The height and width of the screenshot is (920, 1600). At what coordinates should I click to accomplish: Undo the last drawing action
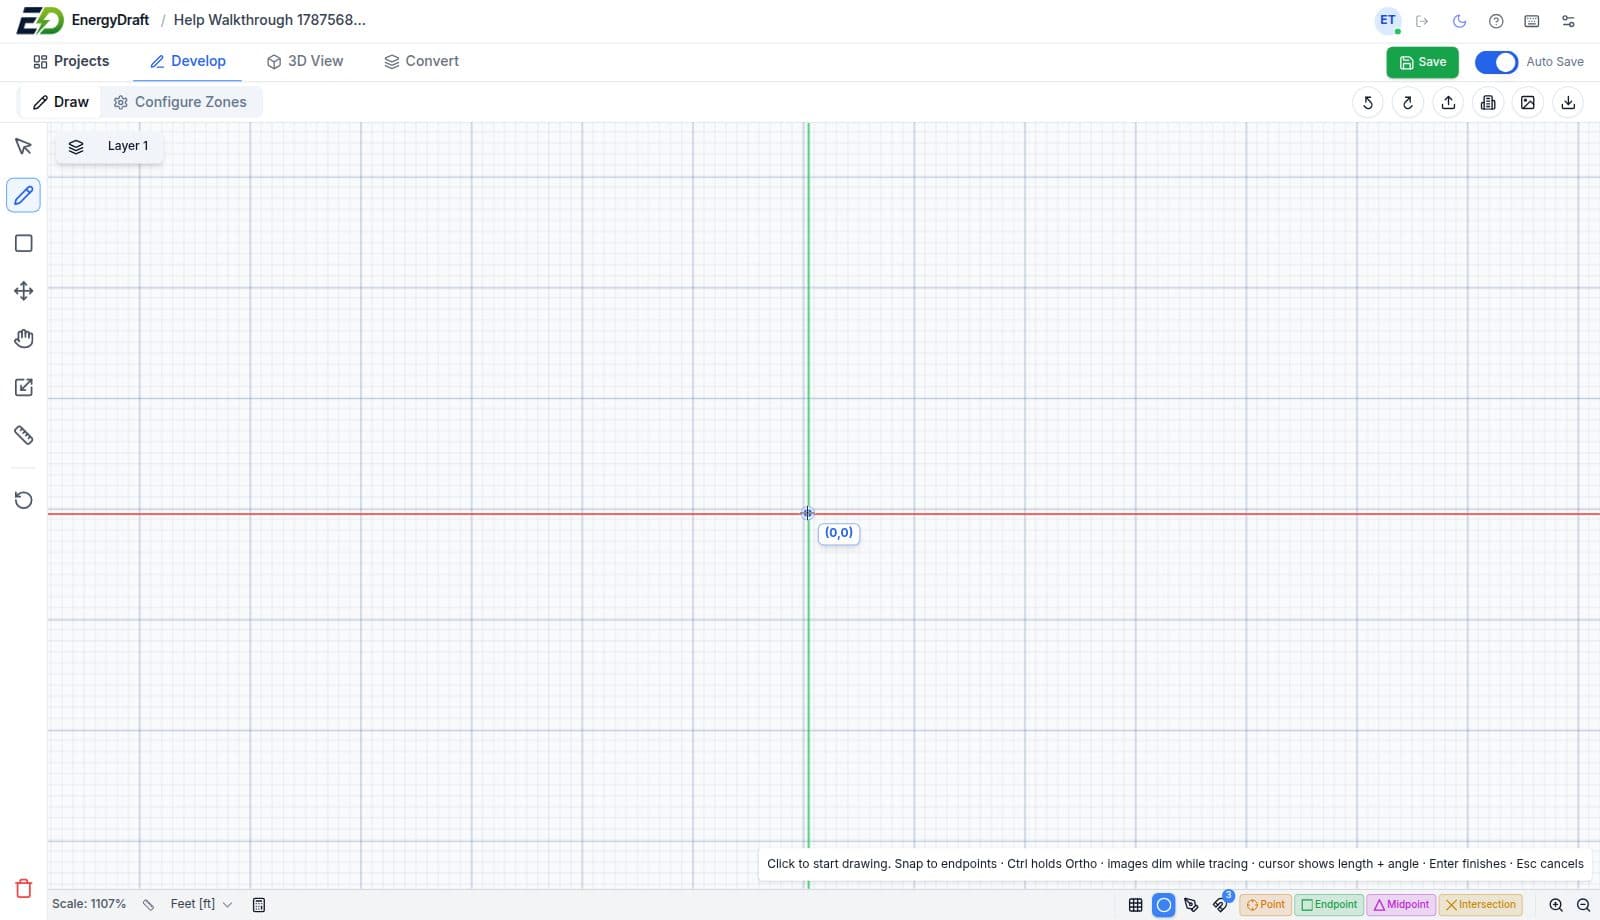pos(1368,102)
